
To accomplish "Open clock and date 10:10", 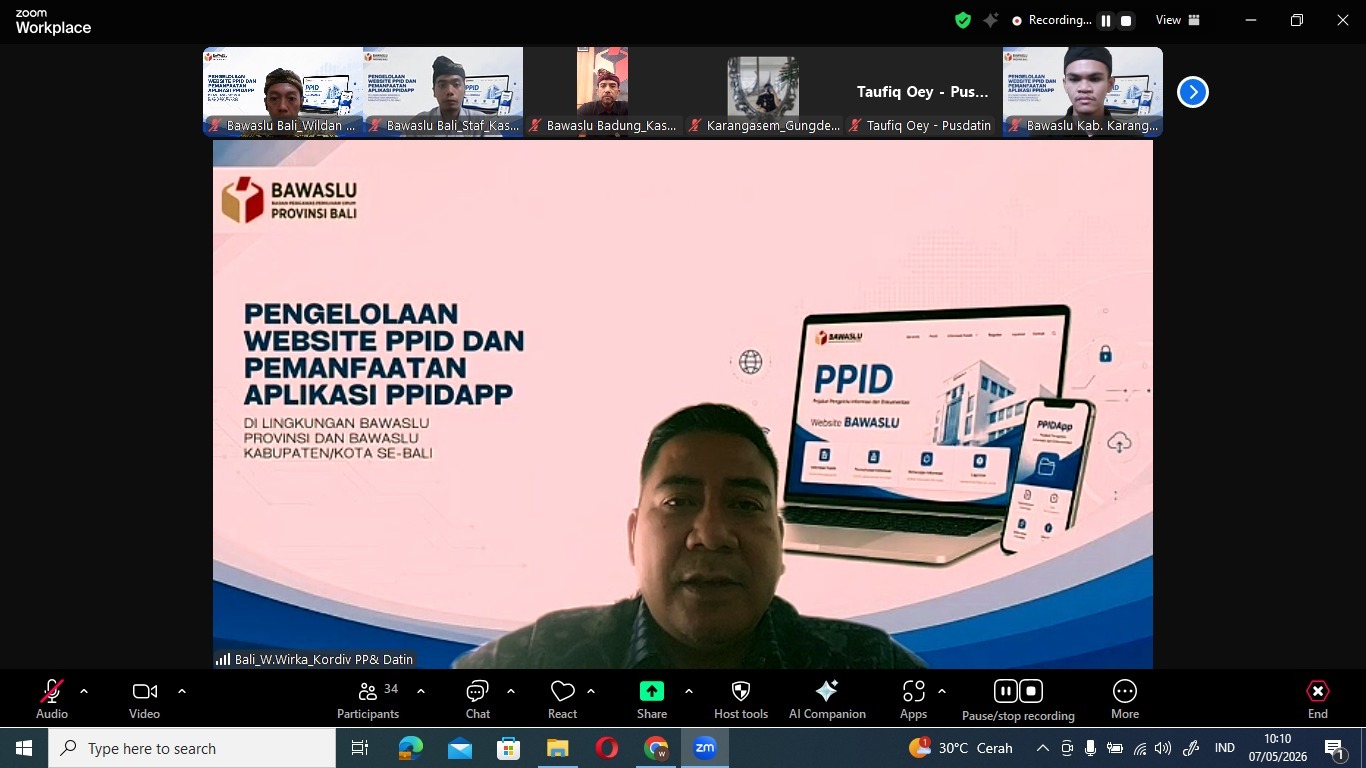I will pyautogui.click(x=1277, y=748).
